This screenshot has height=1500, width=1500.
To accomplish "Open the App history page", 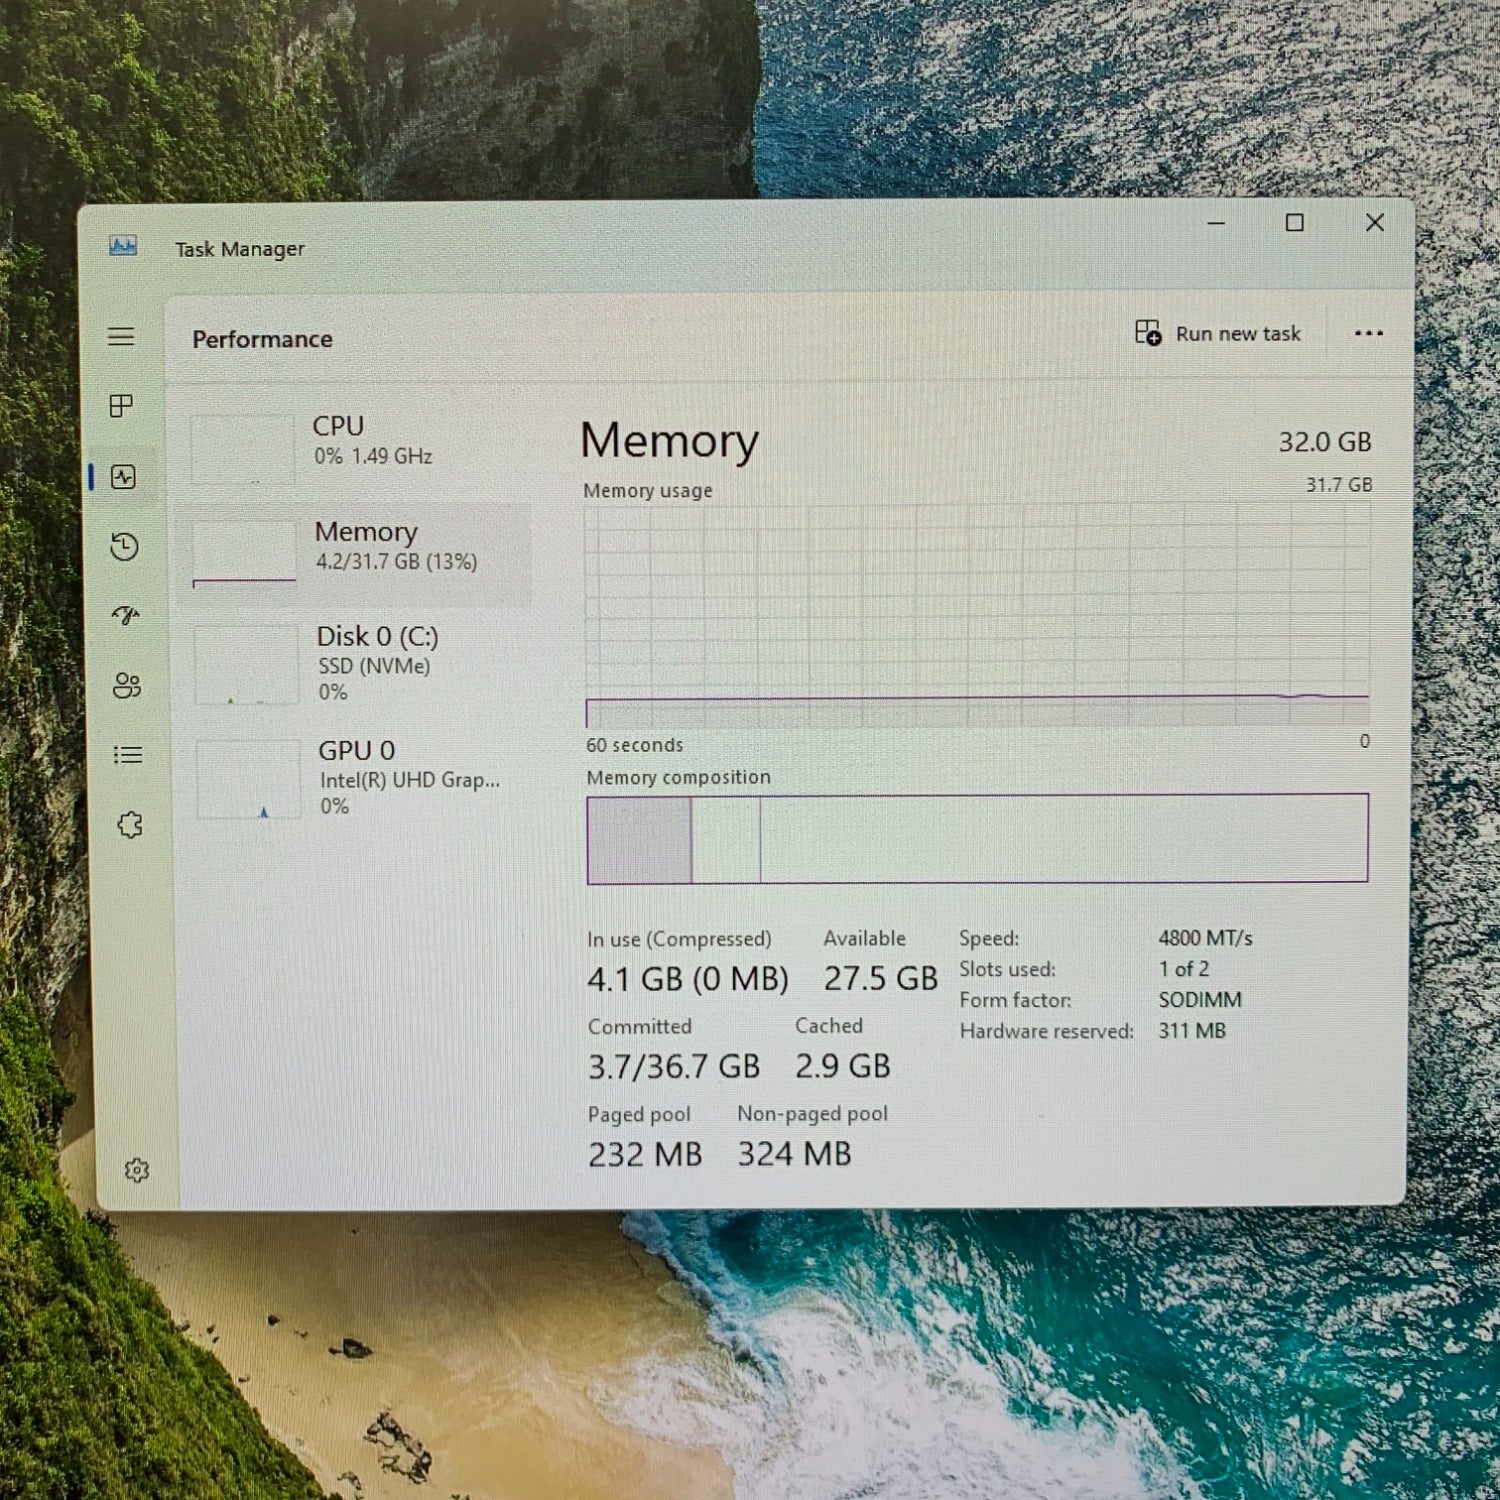I will (124, 547).
